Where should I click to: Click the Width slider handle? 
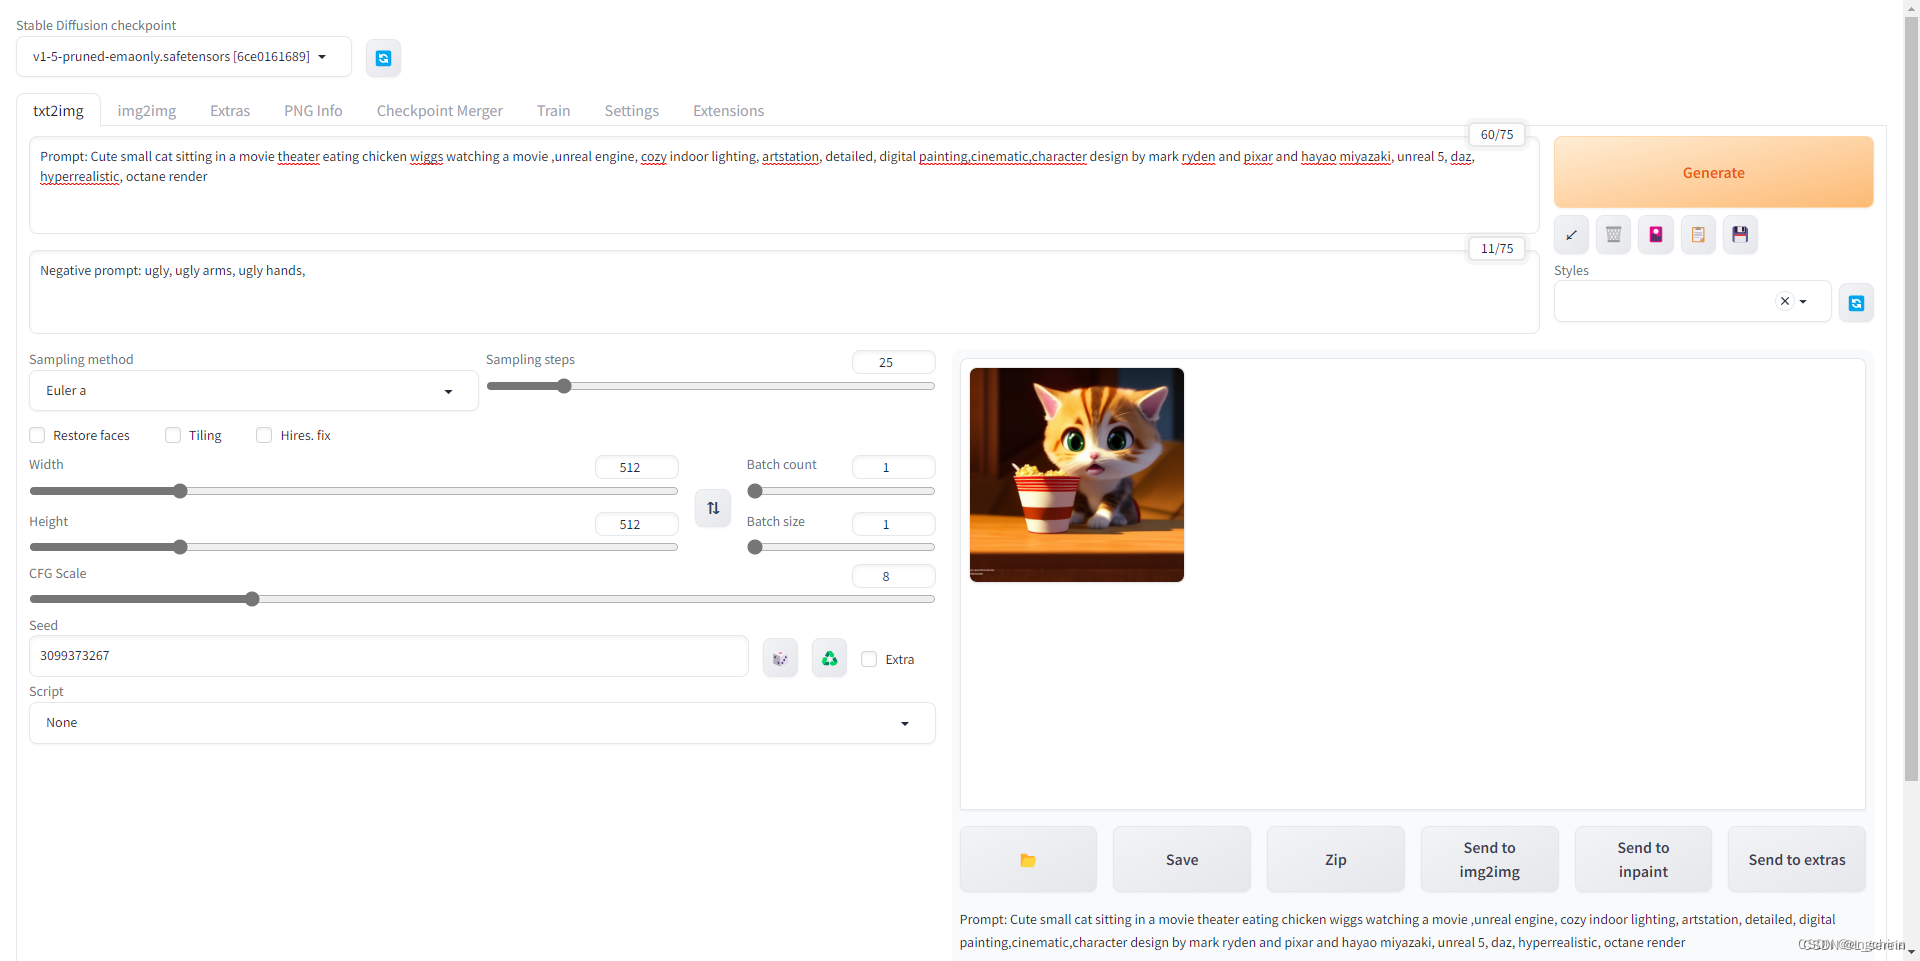click(x=180, y=491)
